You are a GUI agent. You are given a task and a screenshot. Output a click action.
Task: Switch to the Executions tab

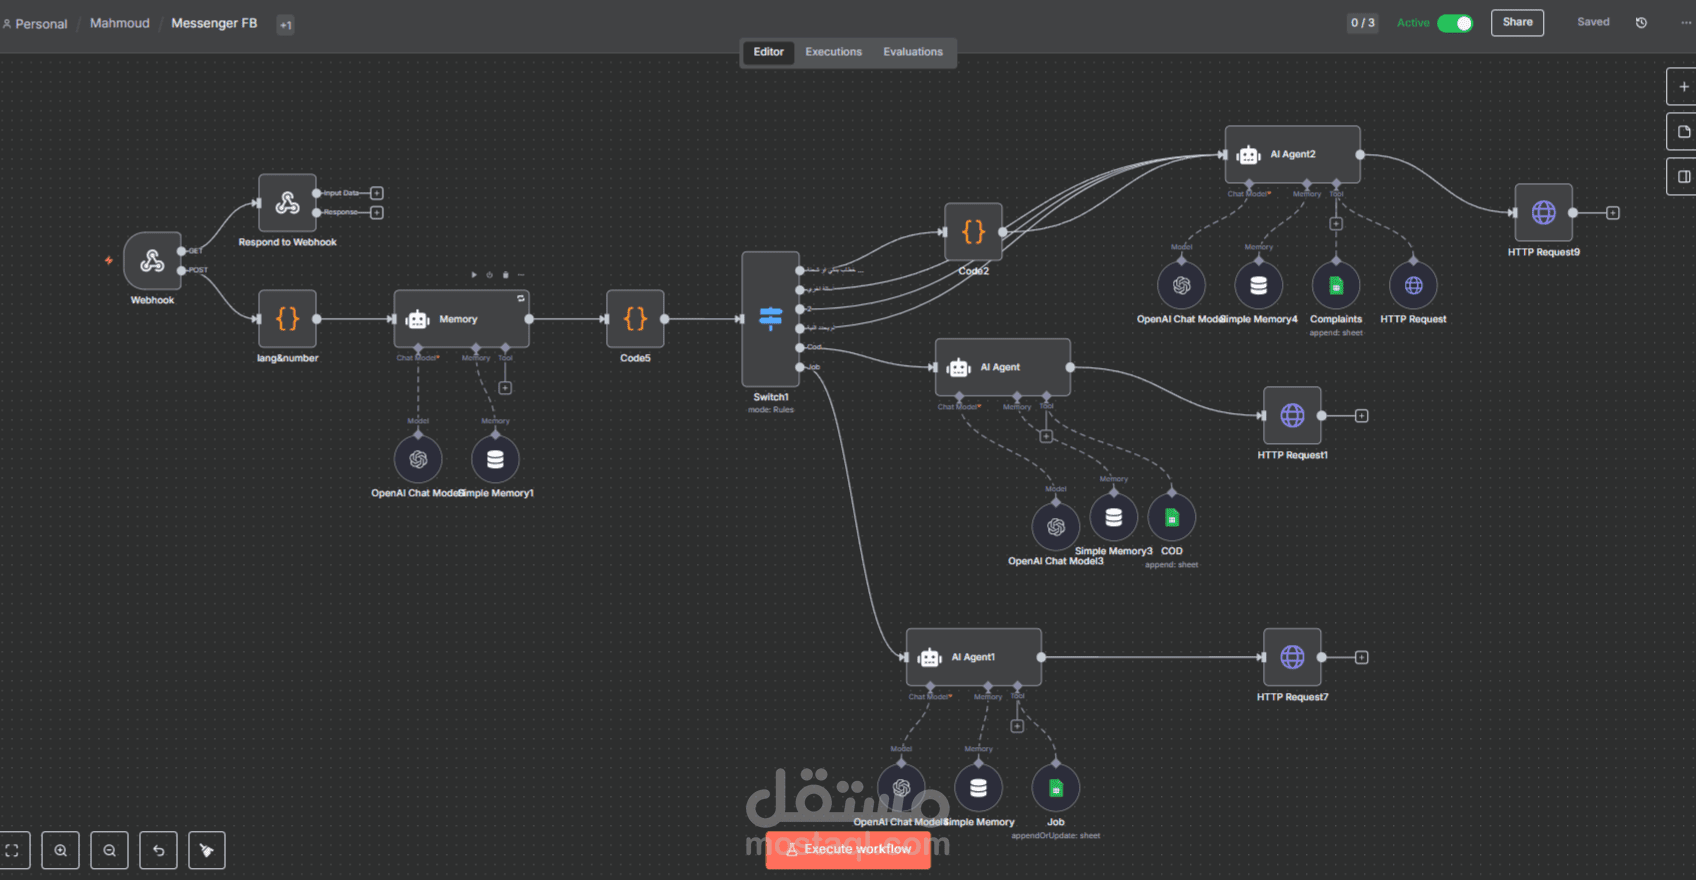tap(833, 52)
